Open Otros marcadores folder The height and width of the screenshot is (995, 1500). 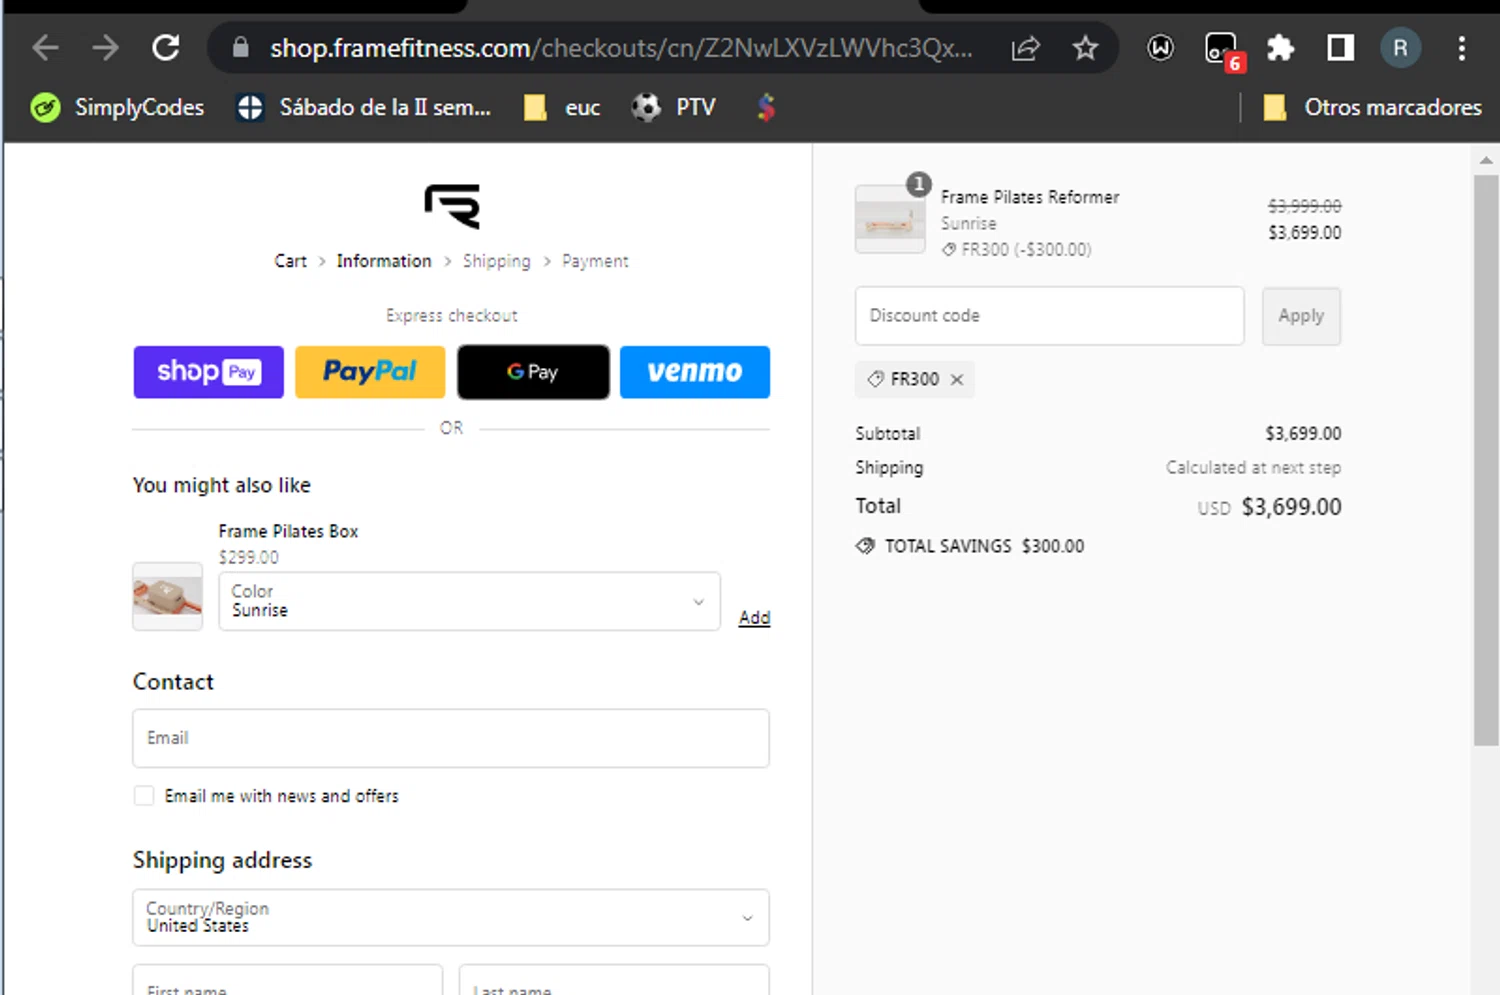pos(1372,107)
